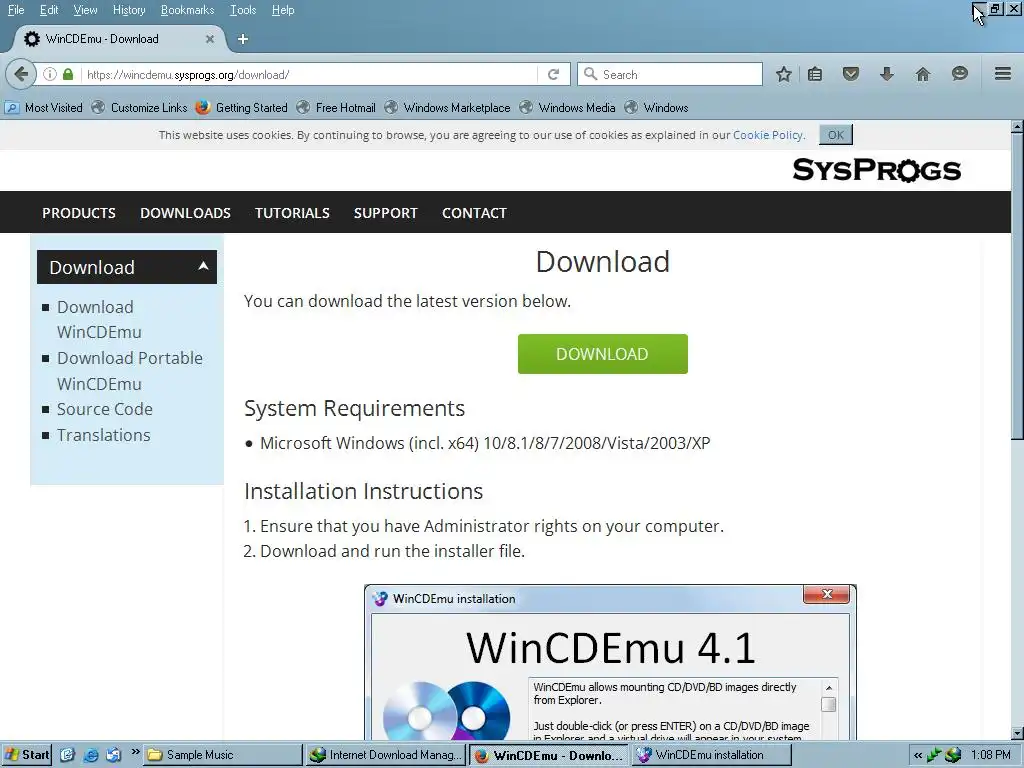Open the Cookie Policy link

[x=767, y=135]
